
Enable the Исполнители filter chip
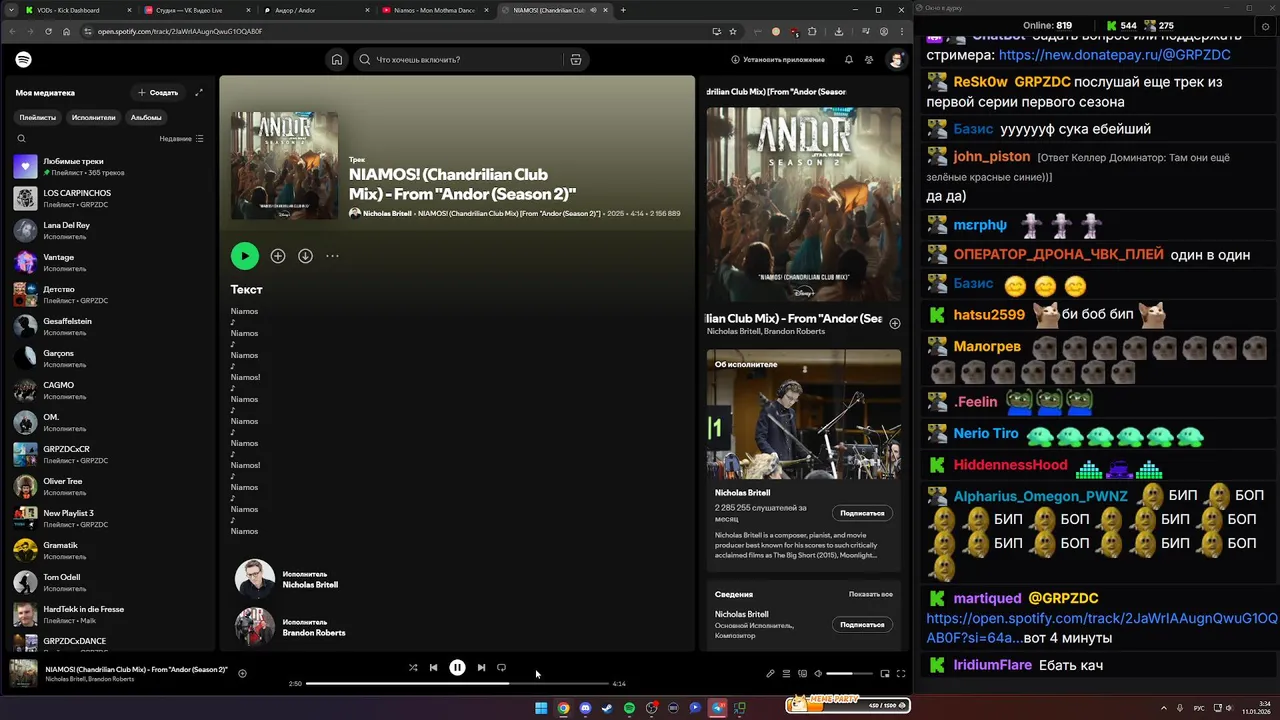click(x=93, y=117)
